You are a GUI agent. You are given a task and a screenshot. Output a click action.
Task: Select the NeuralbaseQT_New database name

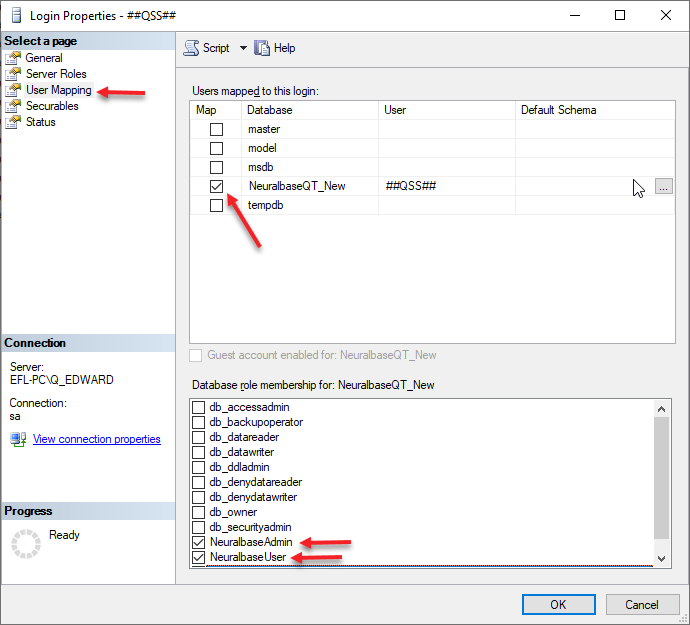[297, 186]
